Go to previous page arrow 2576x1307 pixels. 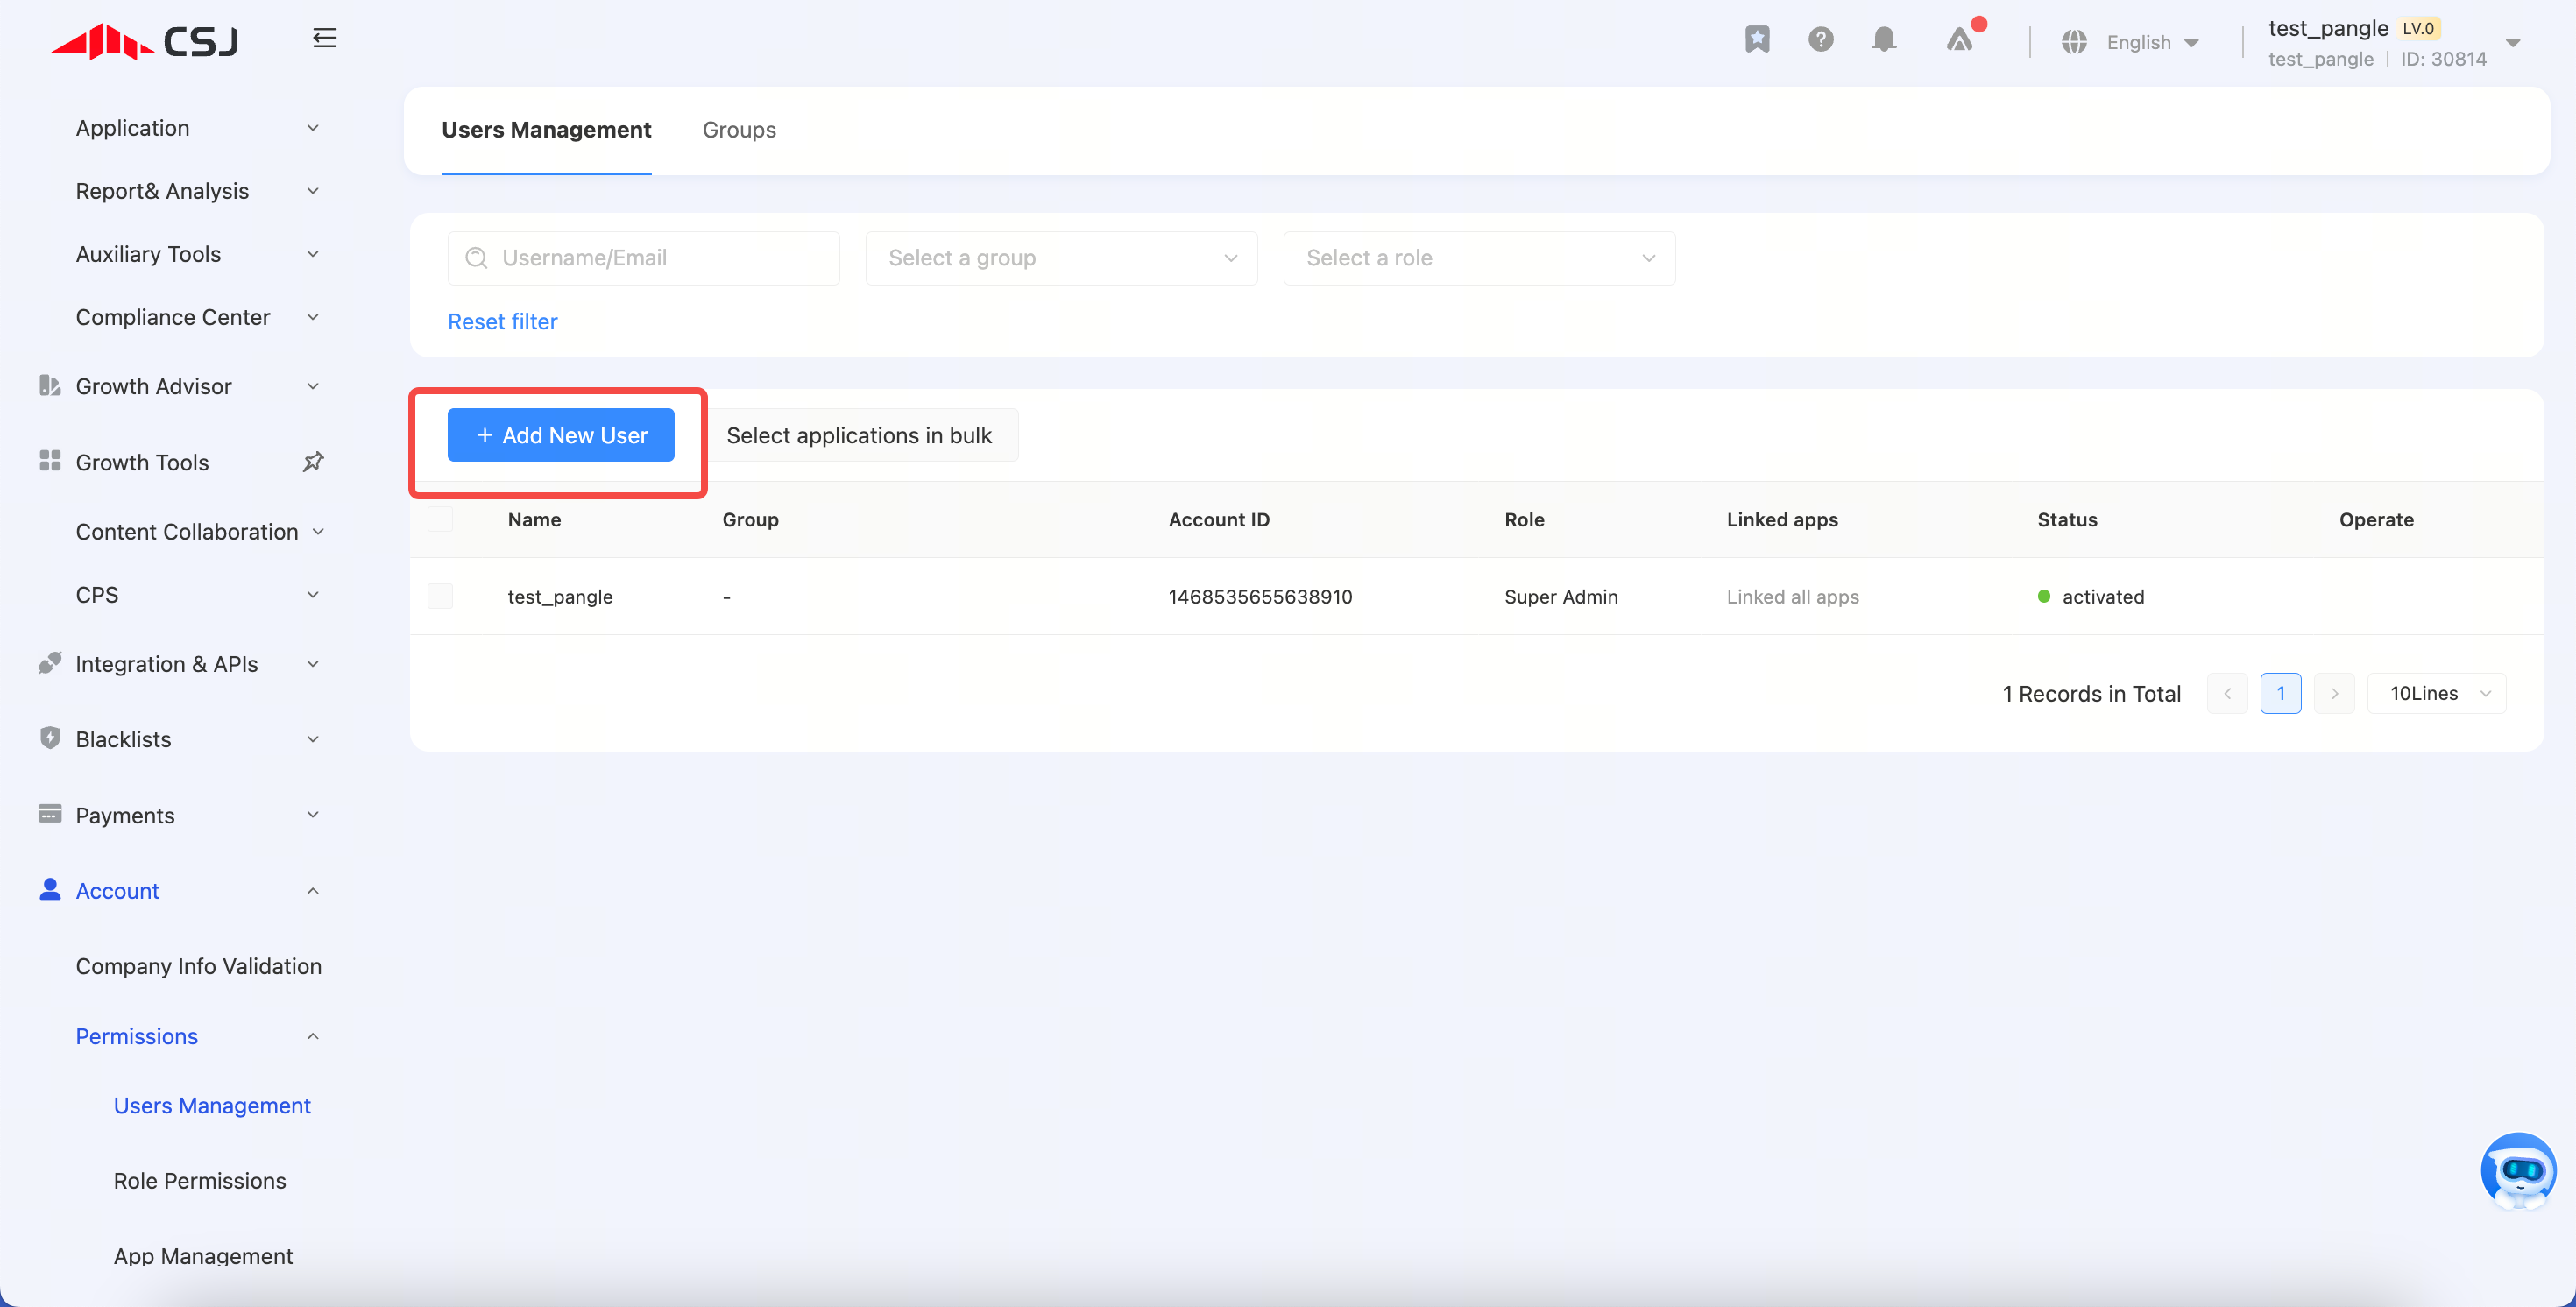pos(2227,693)
